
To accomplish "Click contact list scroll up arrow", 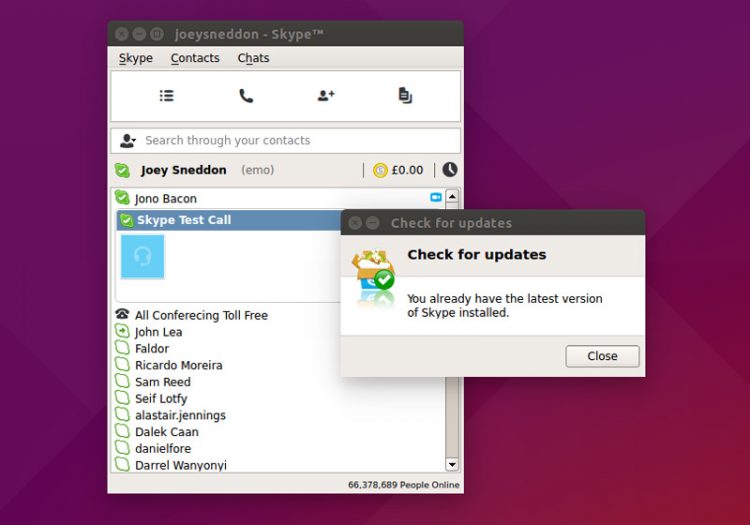I will tap(452, 196).
